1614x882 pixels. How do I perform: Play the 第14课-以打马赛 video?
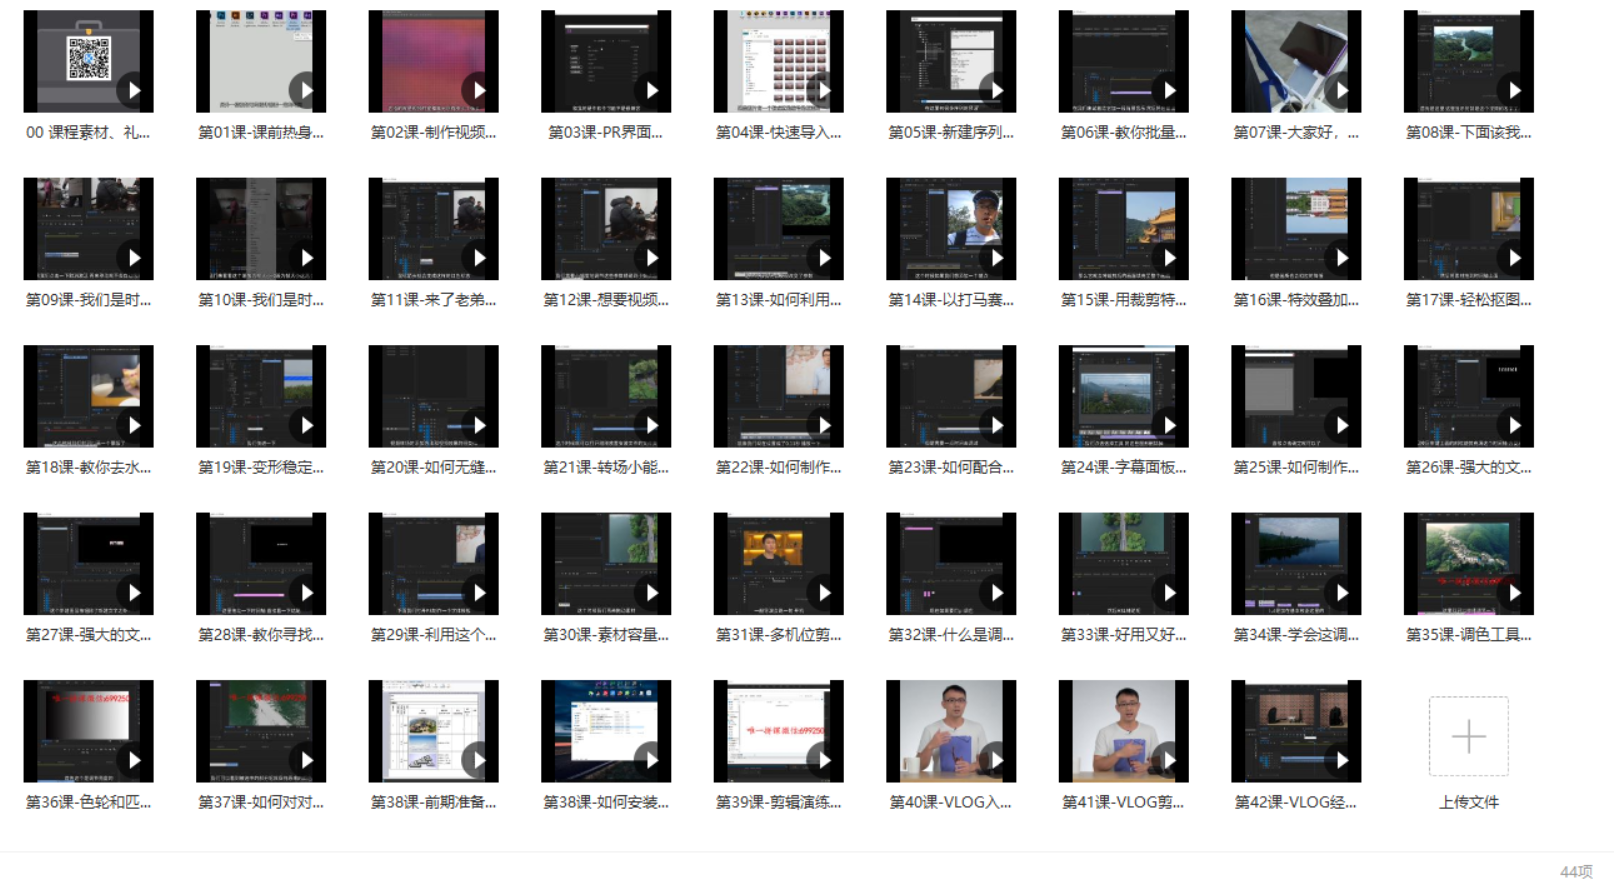(996, 258)
